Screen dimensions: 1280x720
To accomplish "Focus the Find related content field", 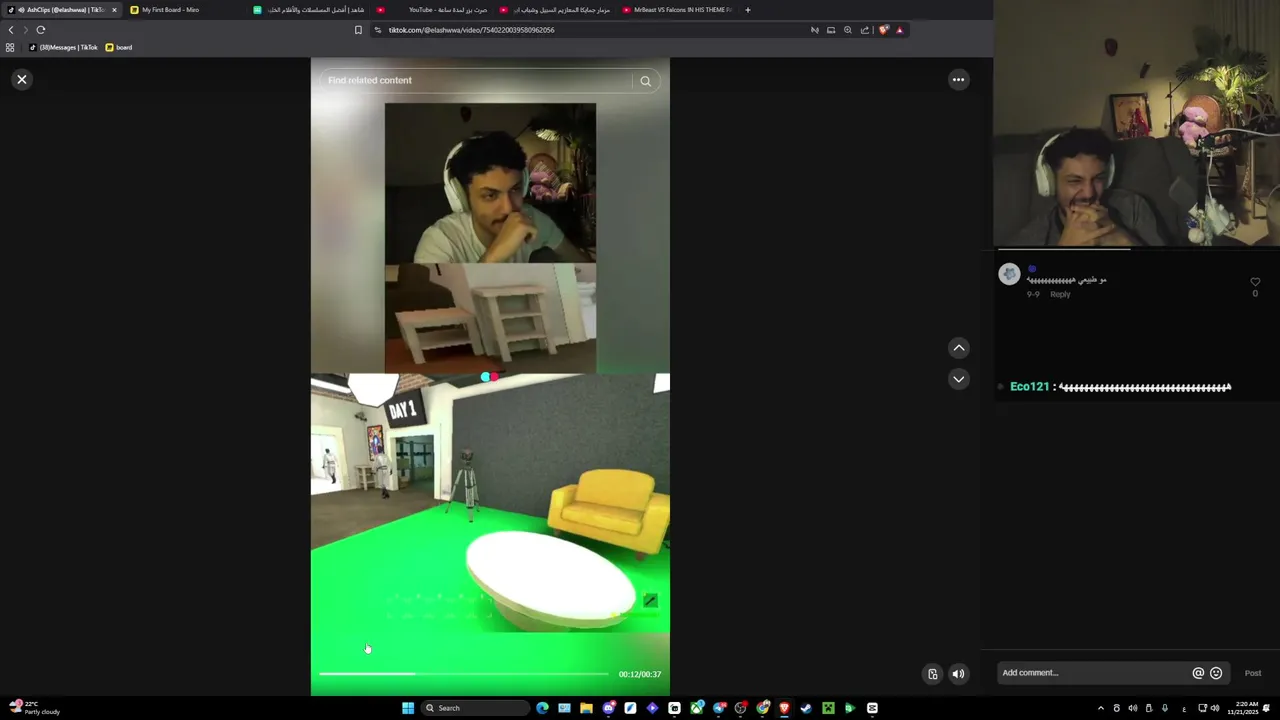I will pos(478,80).
